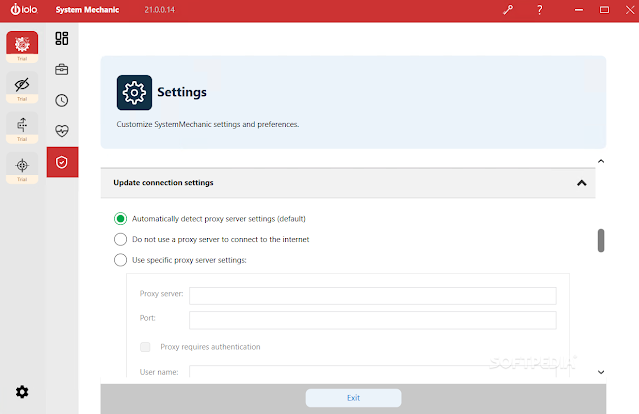This screenshot has width=639, height=414.
Task: Click the scroll down arrow below settings list
Action: (x=601, y=372)
